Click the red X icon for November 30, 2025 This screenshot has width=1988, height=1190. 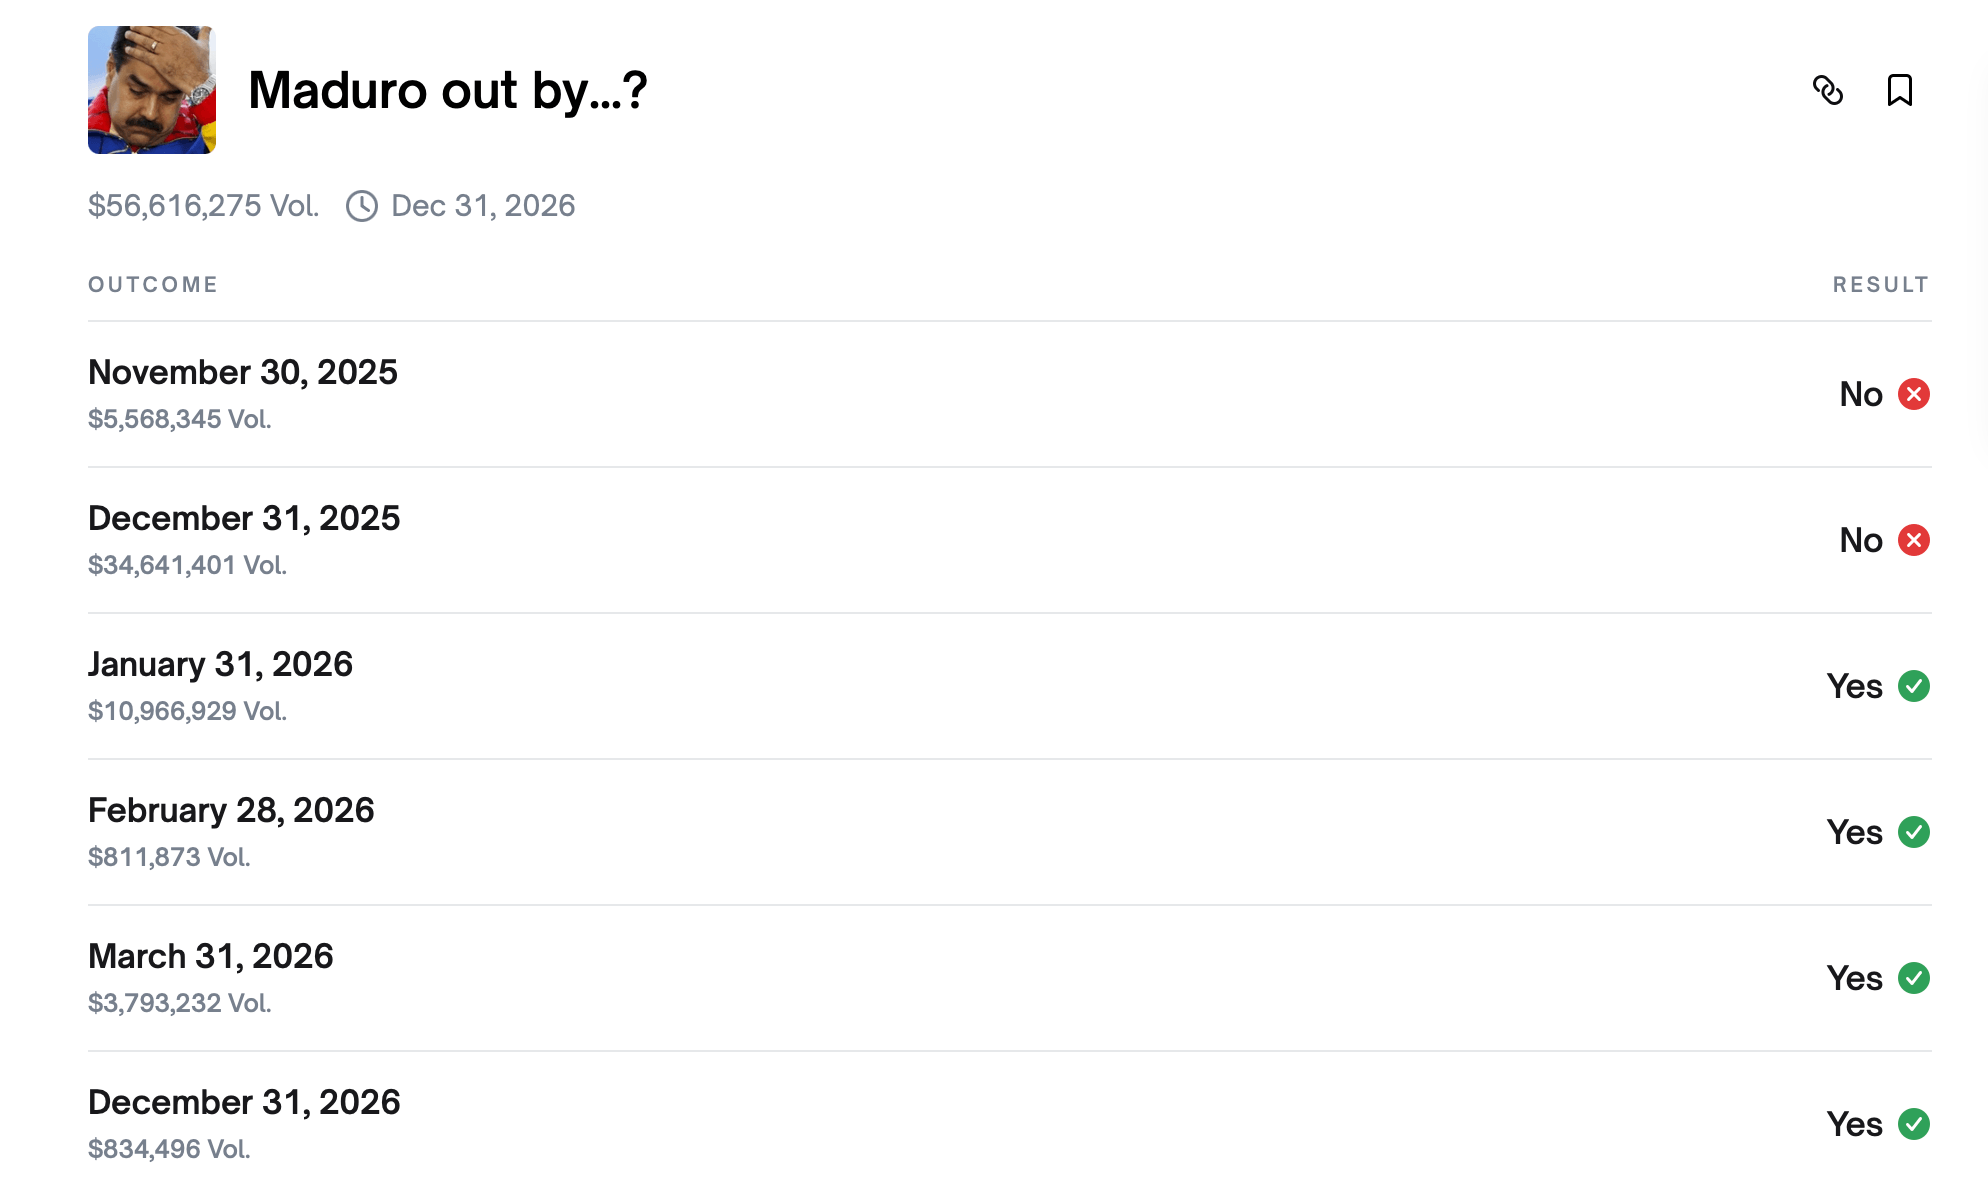[x=1914, y=394]
